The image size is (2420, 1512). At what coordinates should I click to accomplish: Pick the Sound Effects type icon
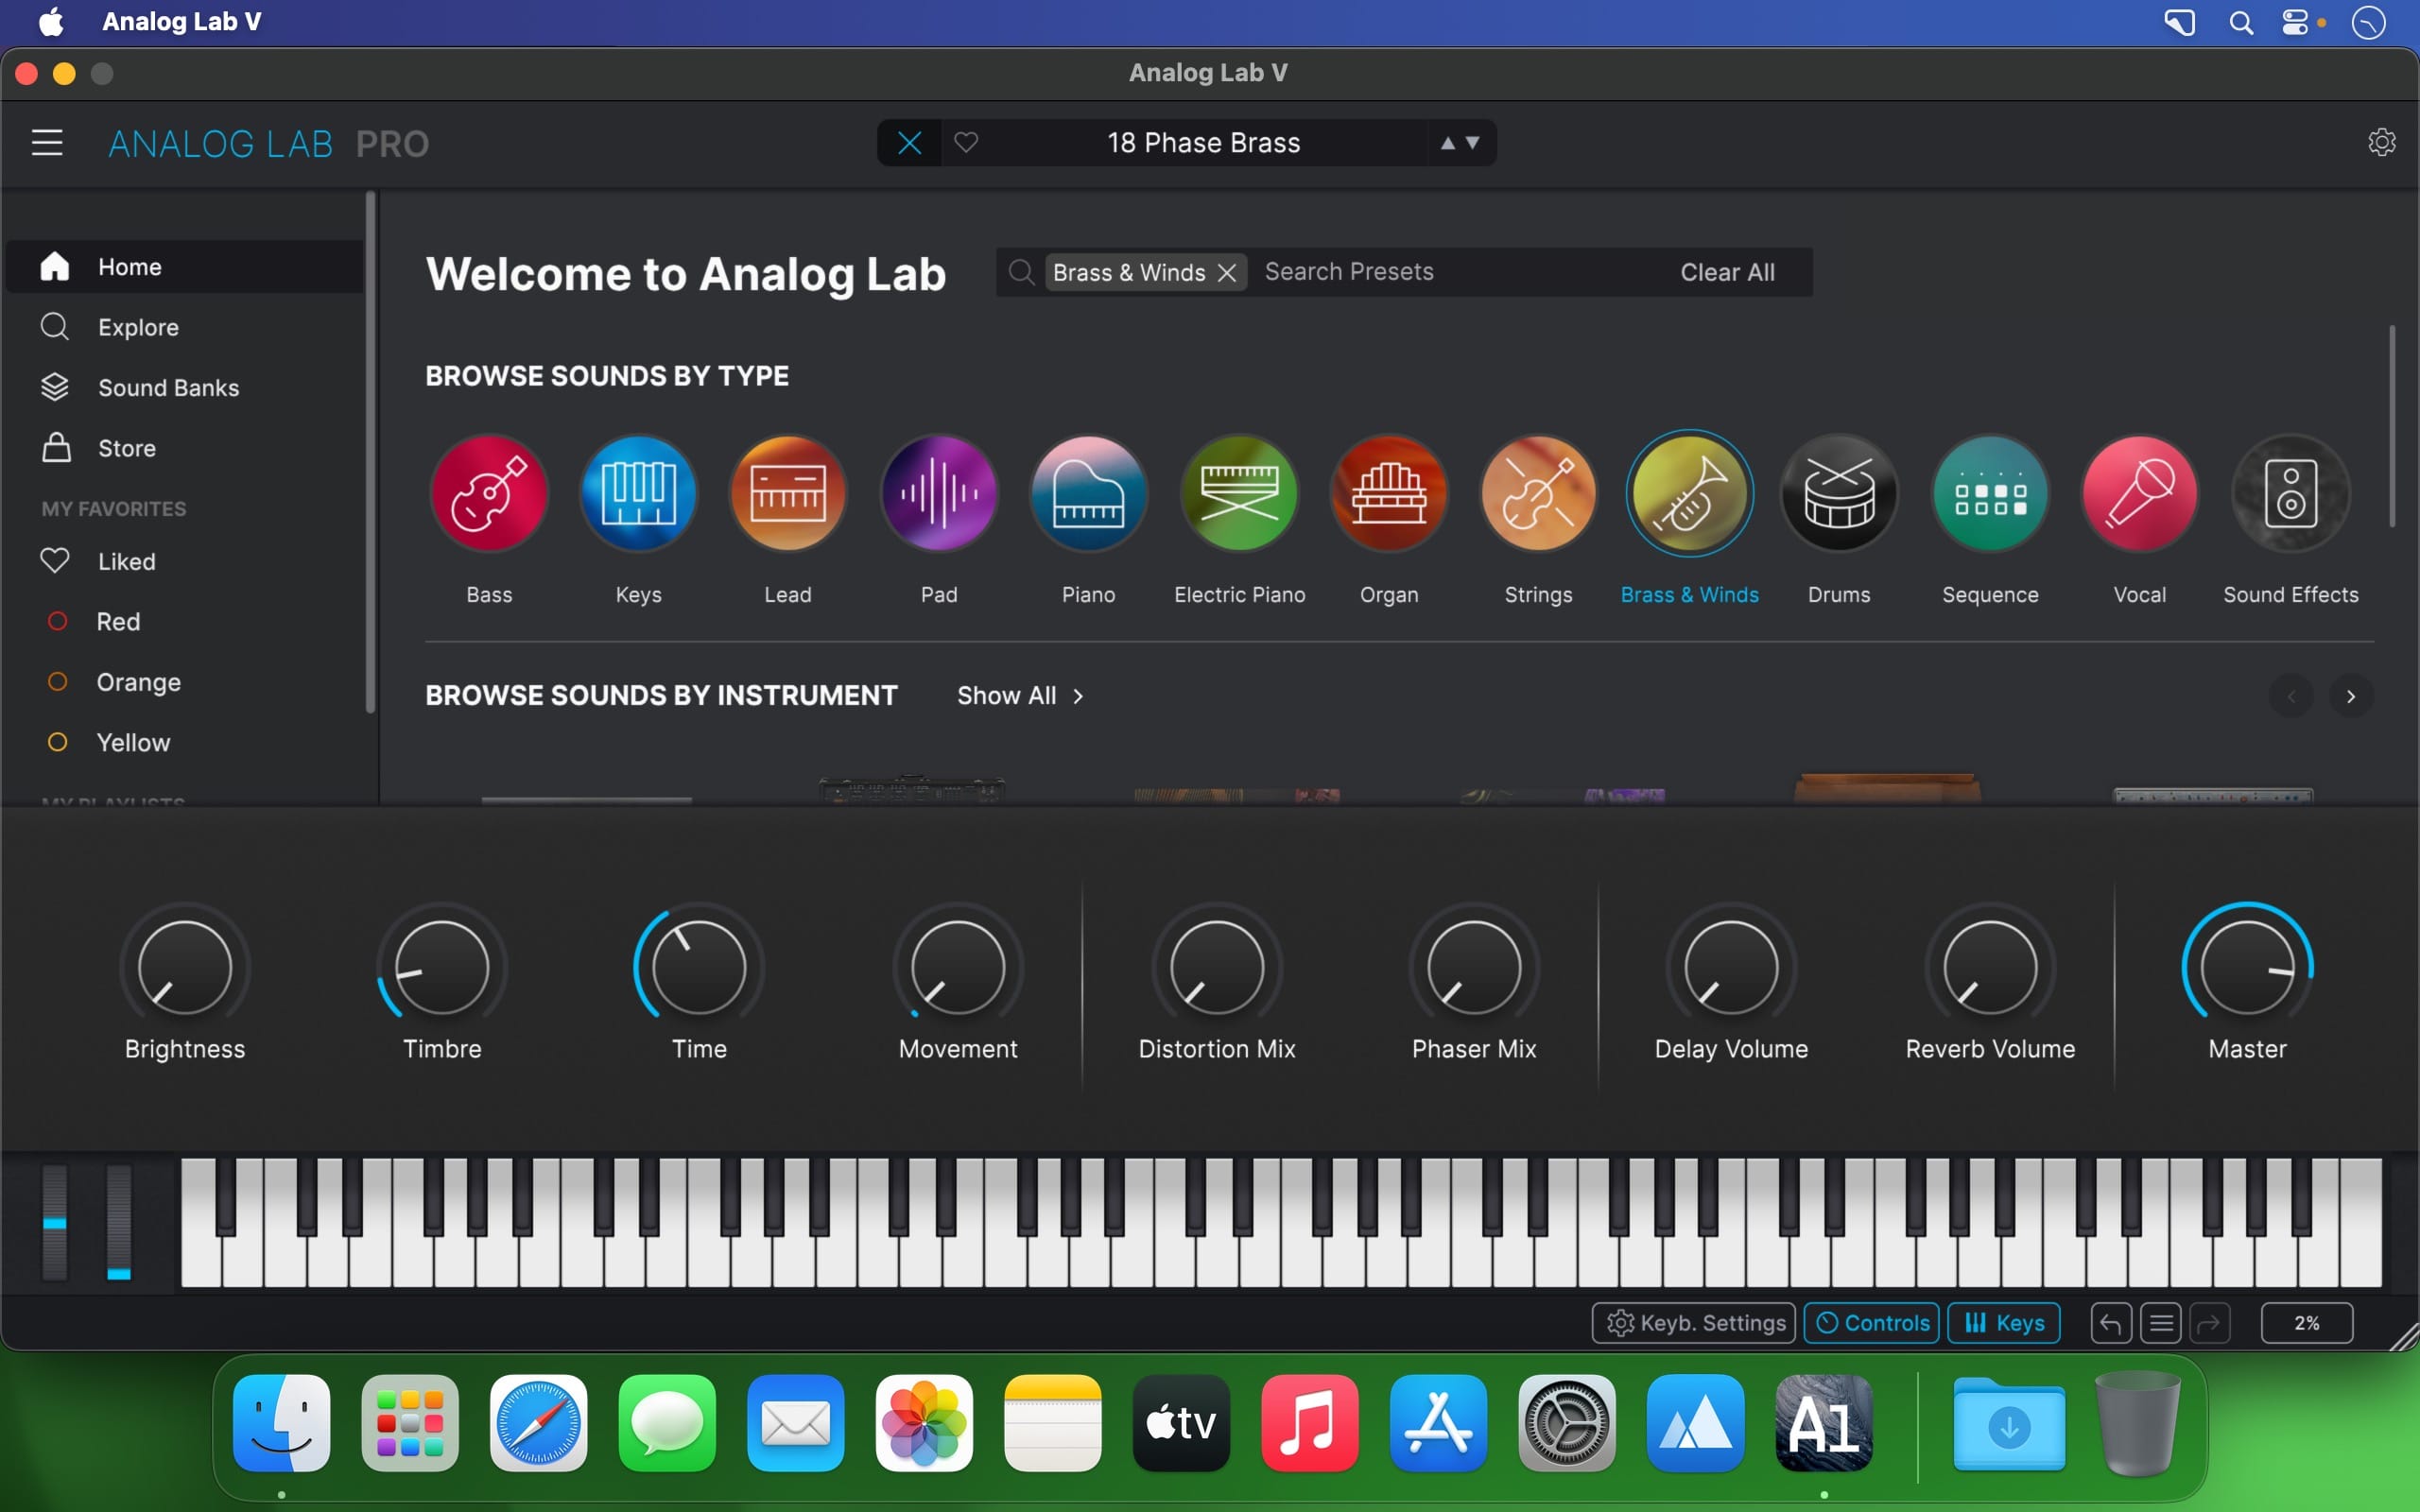2291,493
